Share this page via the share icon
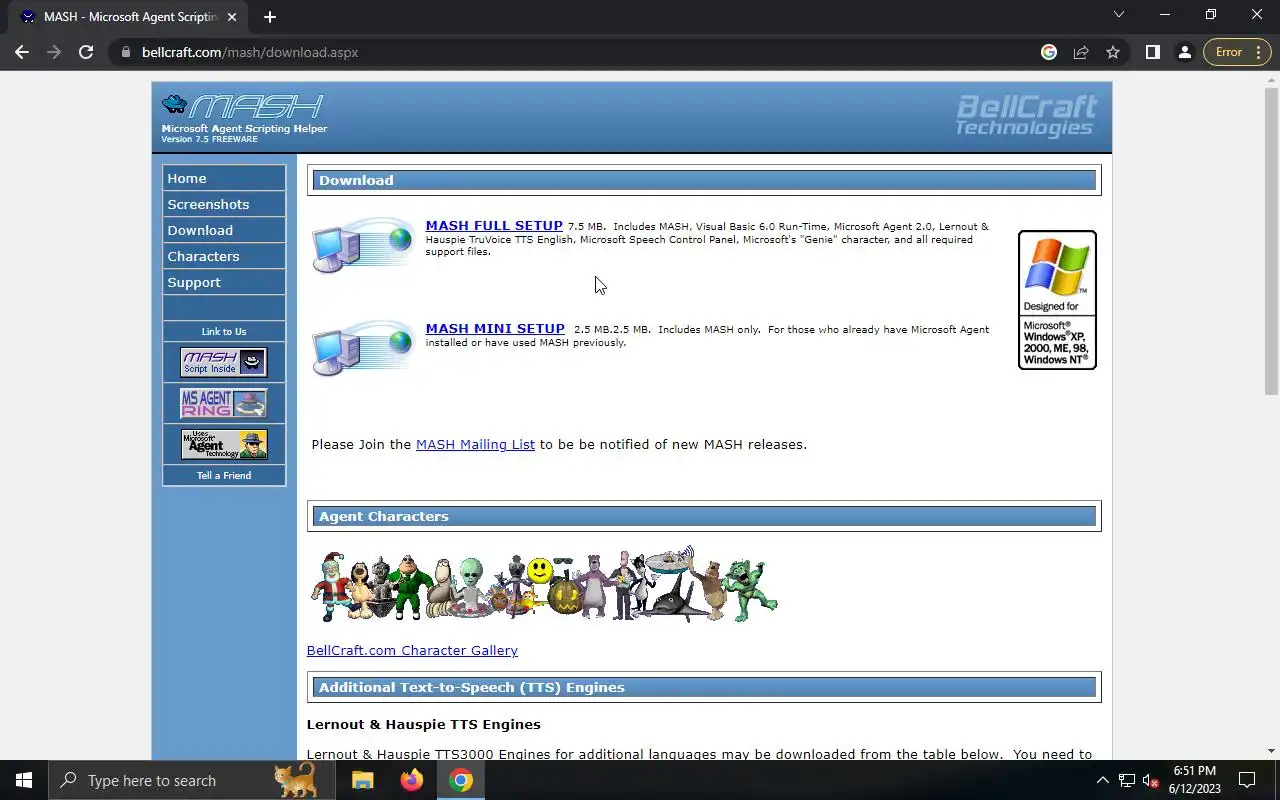Image resolution: width=1280 pixels, height=800 pixels. pyautogui.click(x=1081, y=52)
